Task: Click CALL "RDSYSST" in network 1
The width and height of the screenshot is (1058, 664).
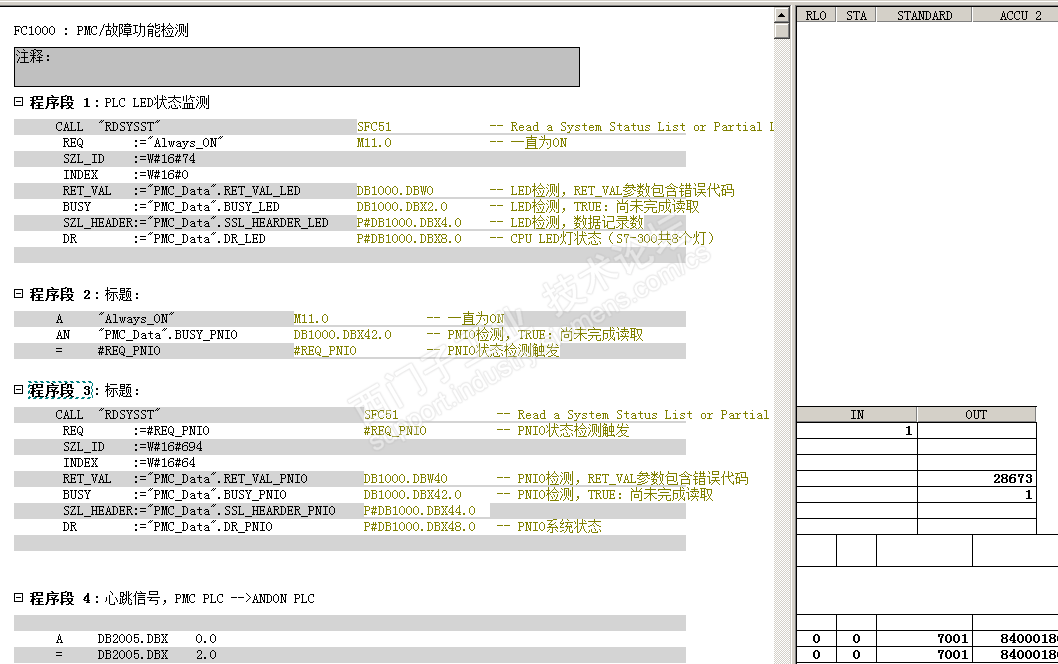Action: 108,127
